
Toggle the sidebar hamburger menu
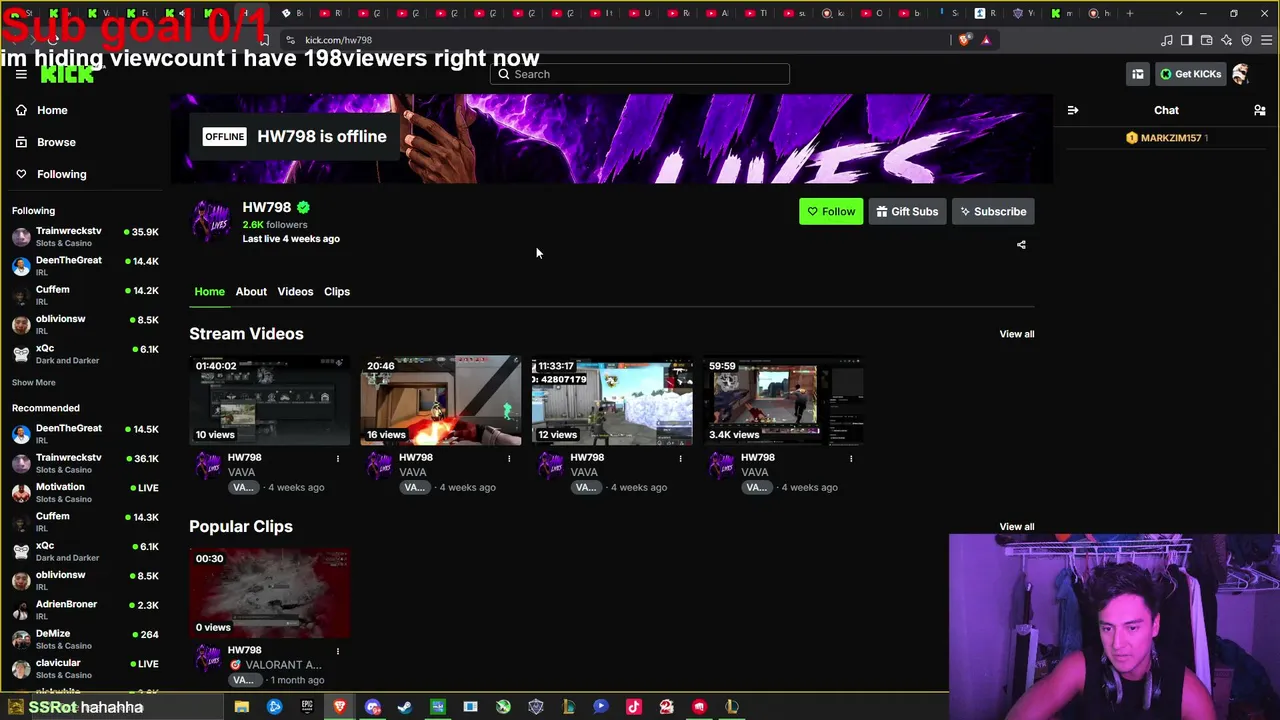coord(21,74)
